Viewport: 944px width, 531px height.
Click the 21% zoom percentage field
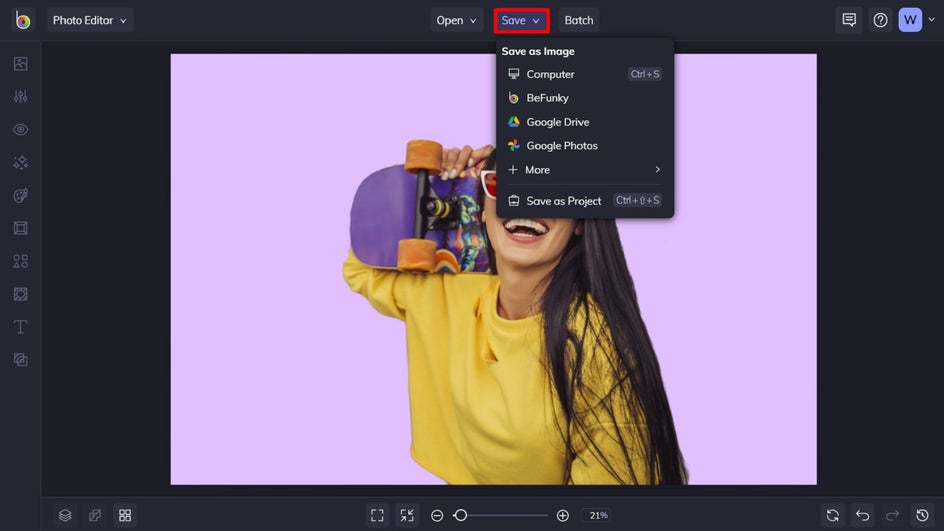point(598,515)
